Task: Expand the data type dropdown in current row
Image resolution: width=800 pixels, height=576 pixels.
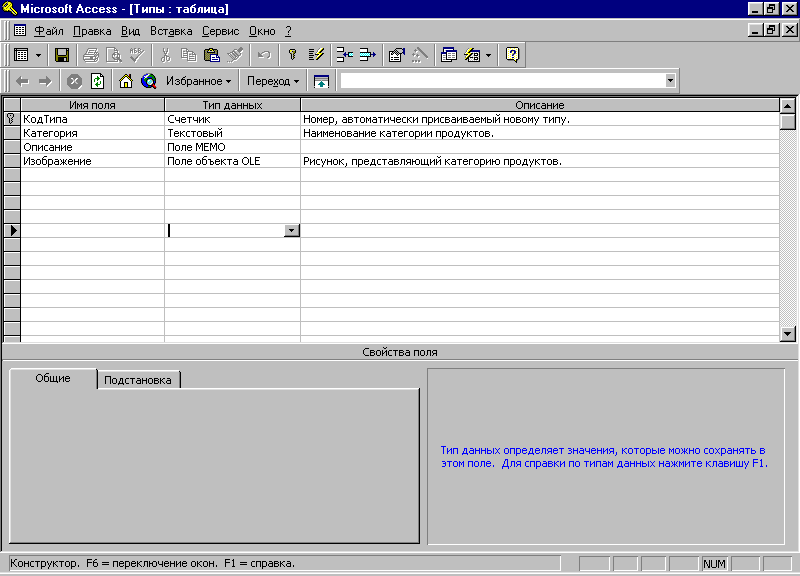Action: [291, 231]
